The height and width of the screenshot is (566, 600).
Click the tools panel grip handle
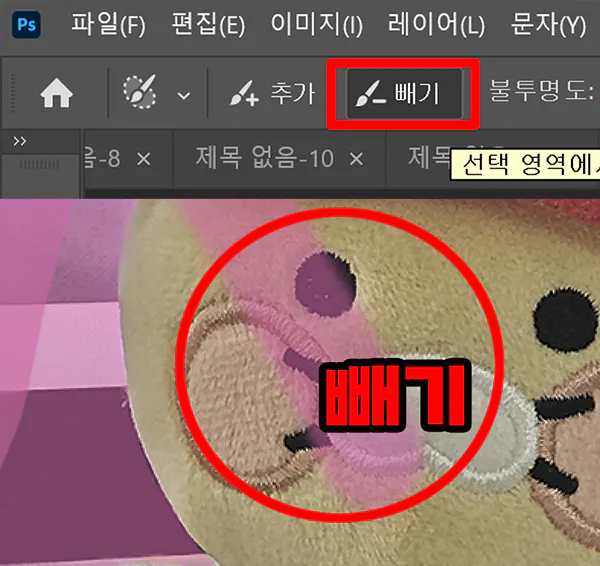tap(39, 165)
